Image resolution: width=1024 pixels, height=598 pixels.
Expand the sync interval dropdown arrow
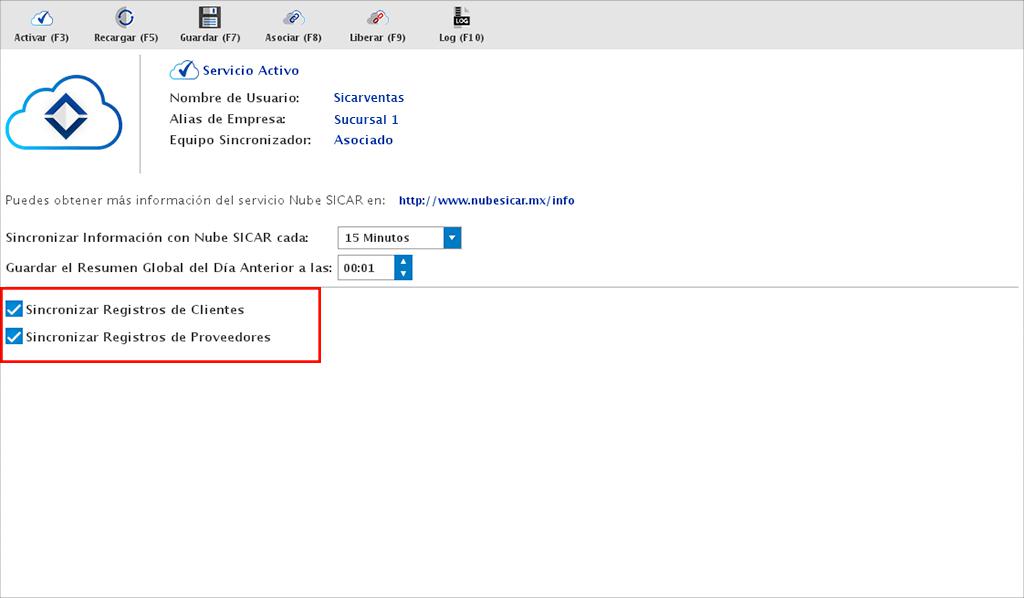pyautogui.click(x=451, y=238)
